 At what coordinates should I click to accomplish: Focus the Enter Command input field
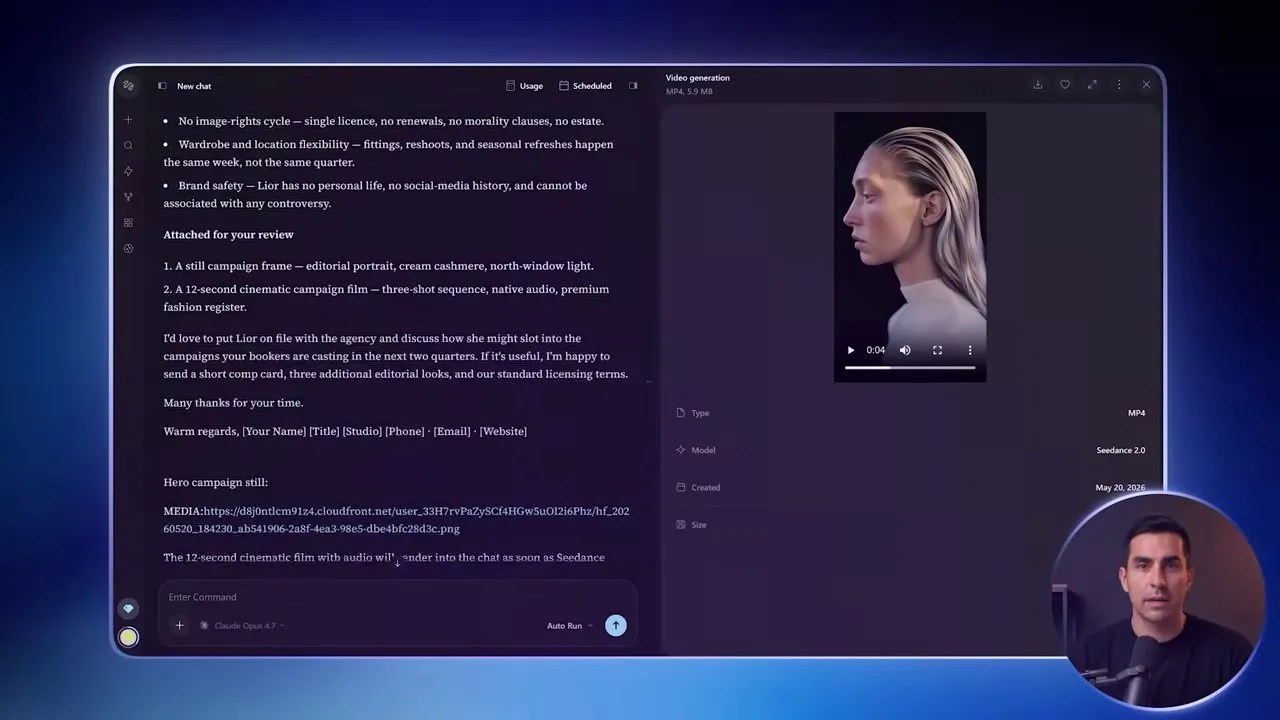[397, 597]
